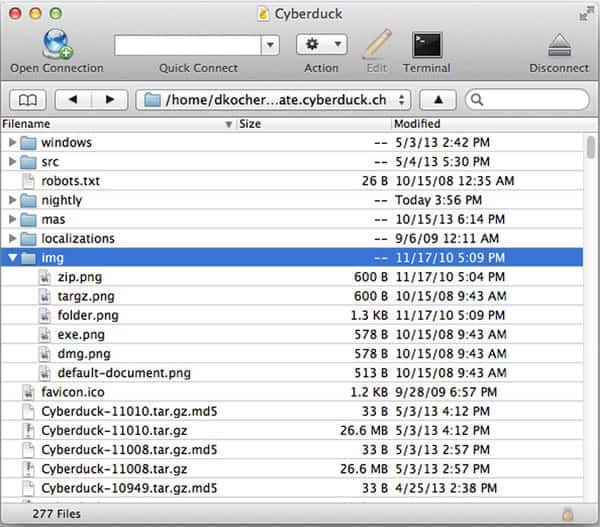Sort by the Size column header
Viewport: 600px width, 527px height.
pyautogui.click(x=314, y=124)
